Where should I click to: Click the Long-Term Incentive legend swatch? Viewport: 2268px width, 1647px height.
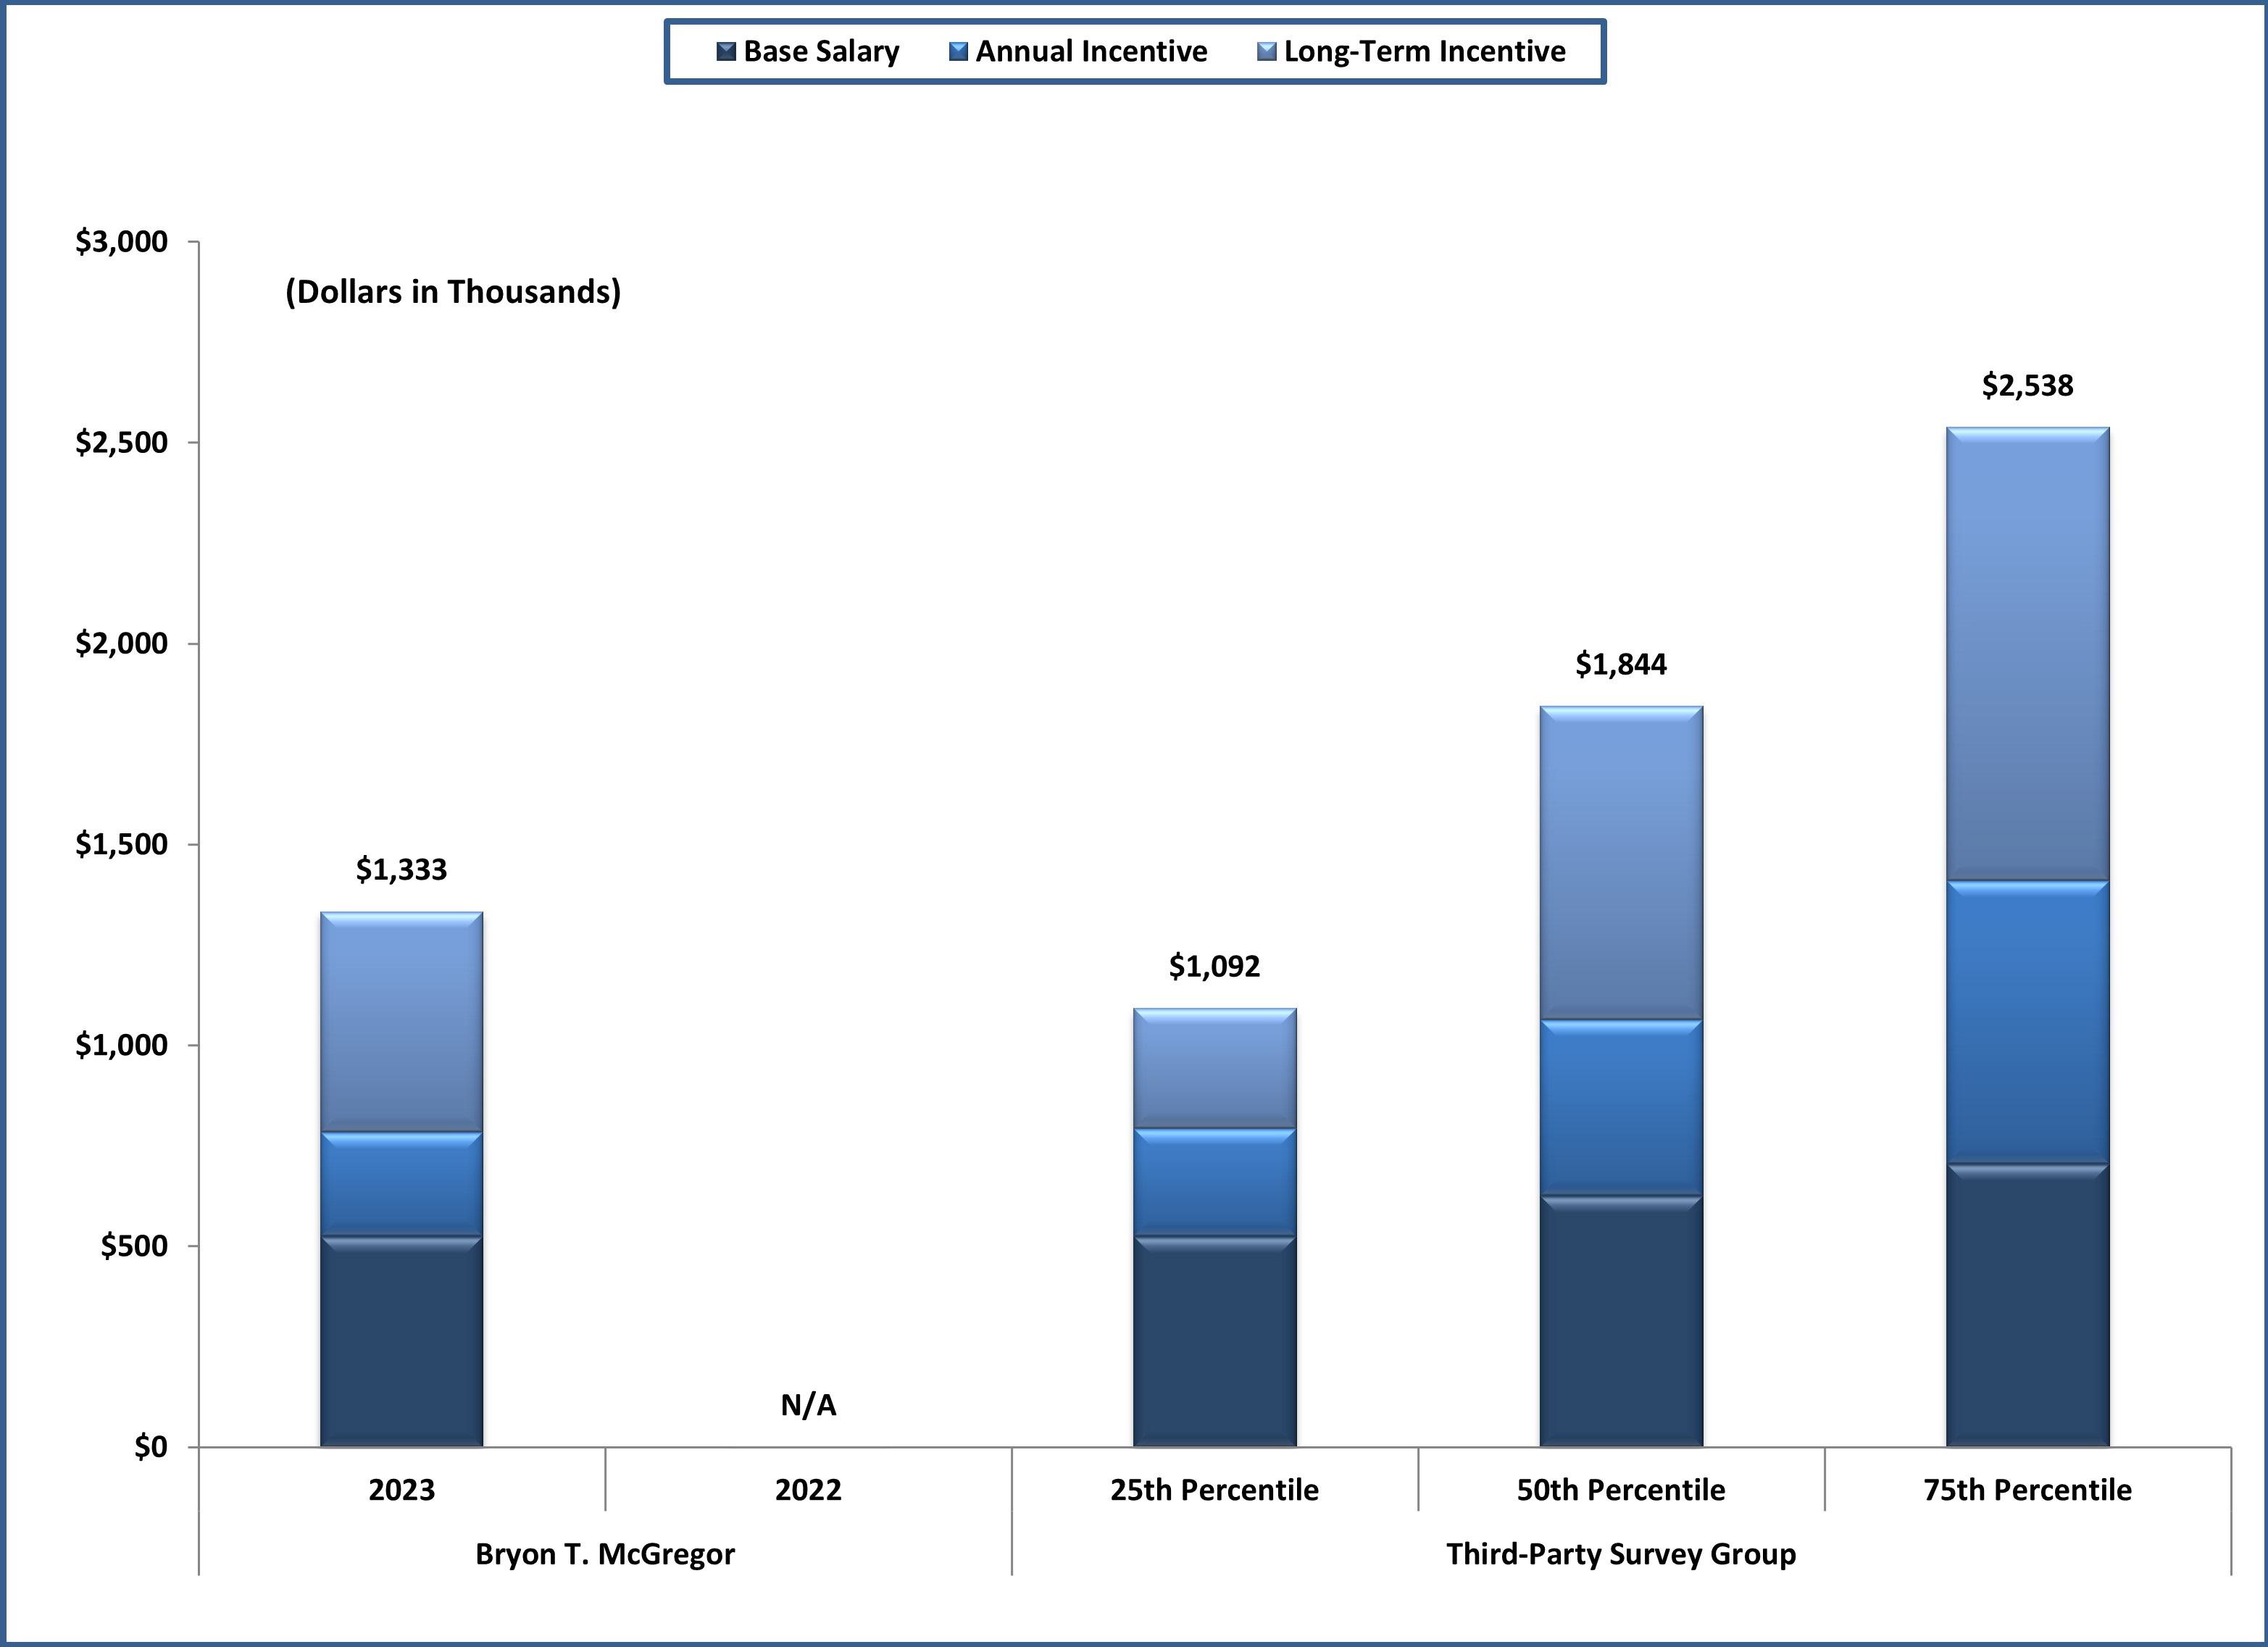[x=1266, y=51]
